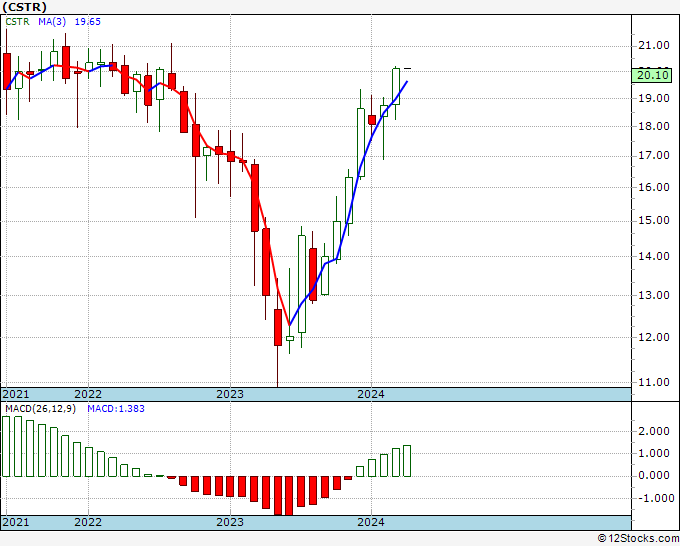
Task: Click the MA(3) legend label
Action: (52, 21)
